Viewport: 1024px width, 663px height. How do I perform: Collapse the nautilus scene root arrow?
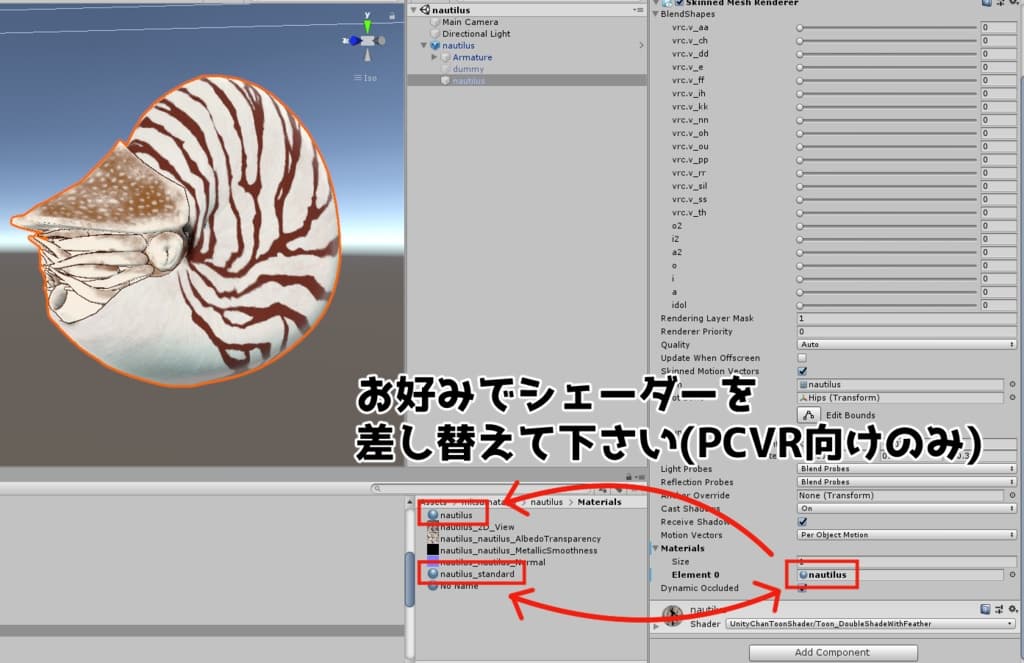tap(413, 10)
